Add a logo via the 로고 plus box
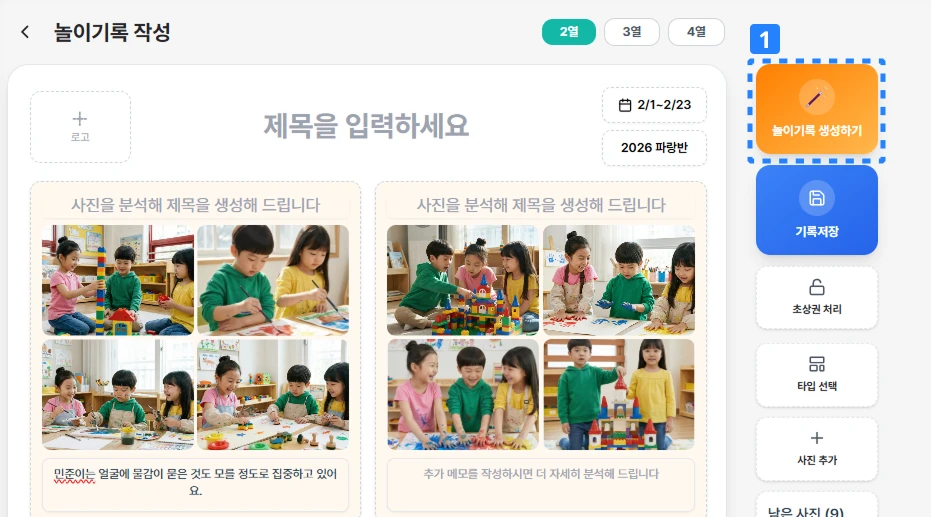This screenshot has width=931, height=517. 80,127
